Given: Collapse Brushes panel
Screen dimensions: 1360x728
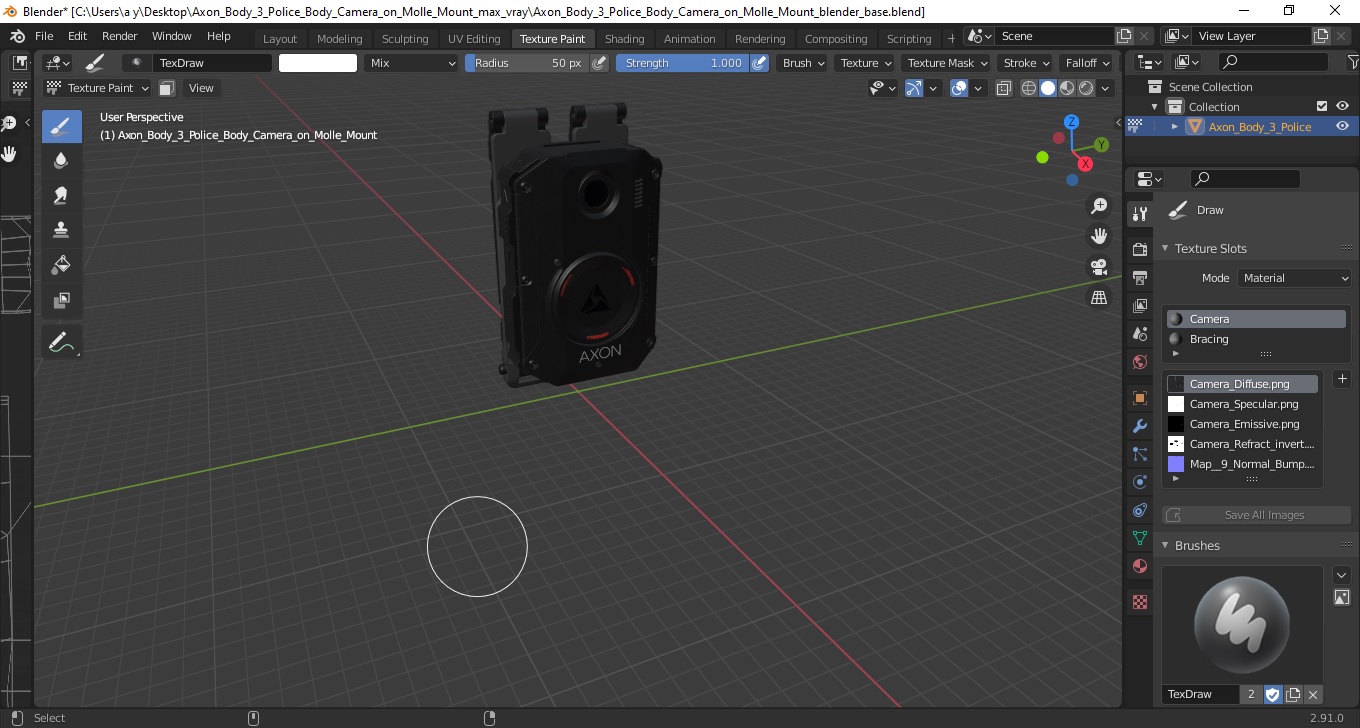Looking at the screenshot, I should [x=1165, y=545].
